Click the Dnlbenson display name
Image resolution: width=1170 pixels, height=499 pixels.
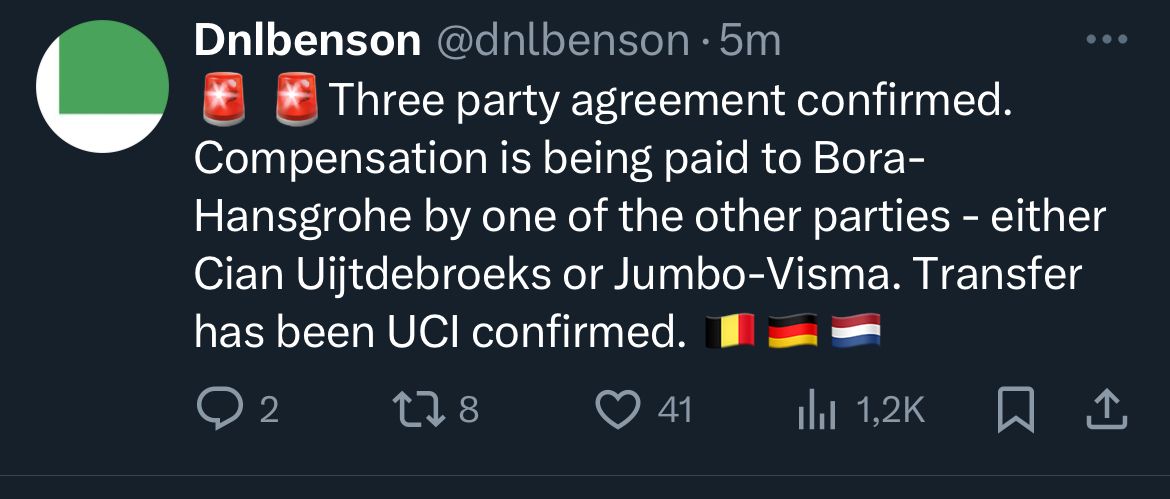307,41
